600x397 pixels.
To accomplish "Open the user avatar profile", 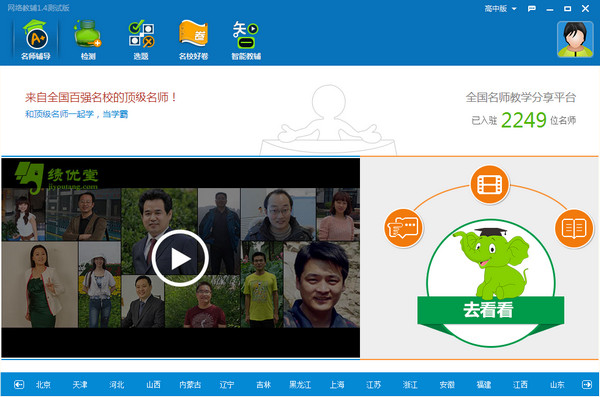I will [x=575, y=39].
